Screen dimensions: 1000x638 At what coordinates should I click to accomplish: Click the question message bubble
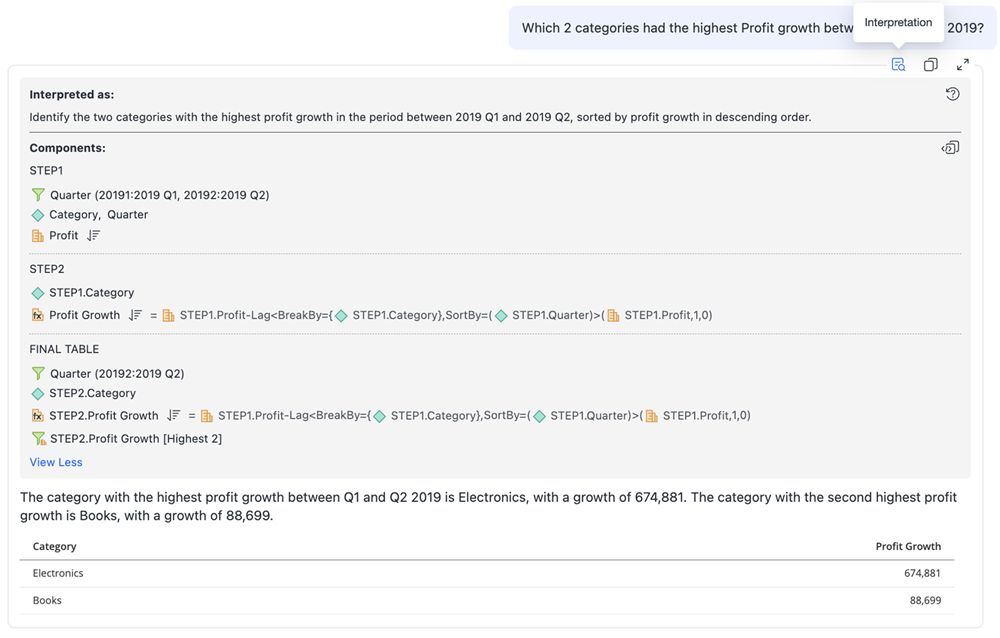click(x=680, y=28)
